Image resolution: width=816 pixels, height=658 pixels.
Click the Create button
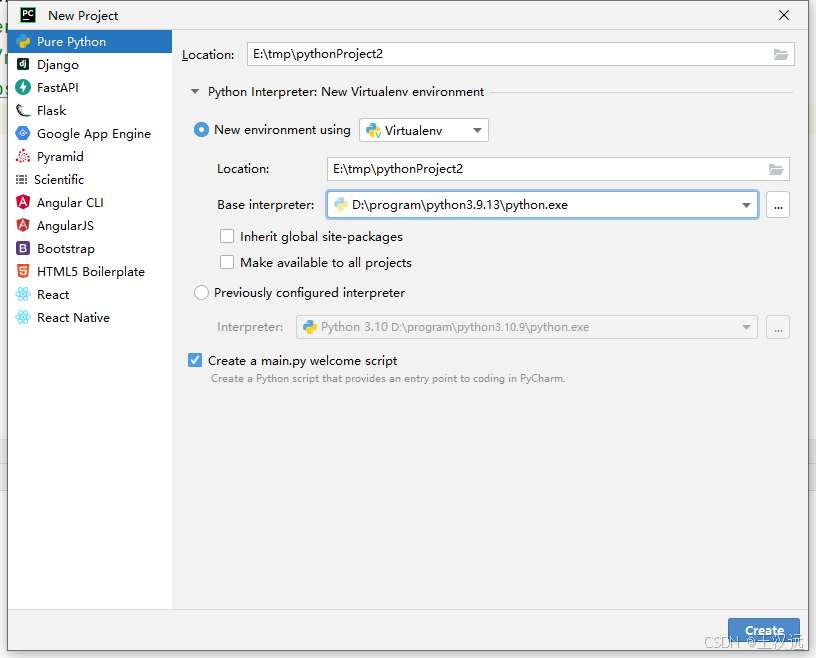click(x=763, y=630)
